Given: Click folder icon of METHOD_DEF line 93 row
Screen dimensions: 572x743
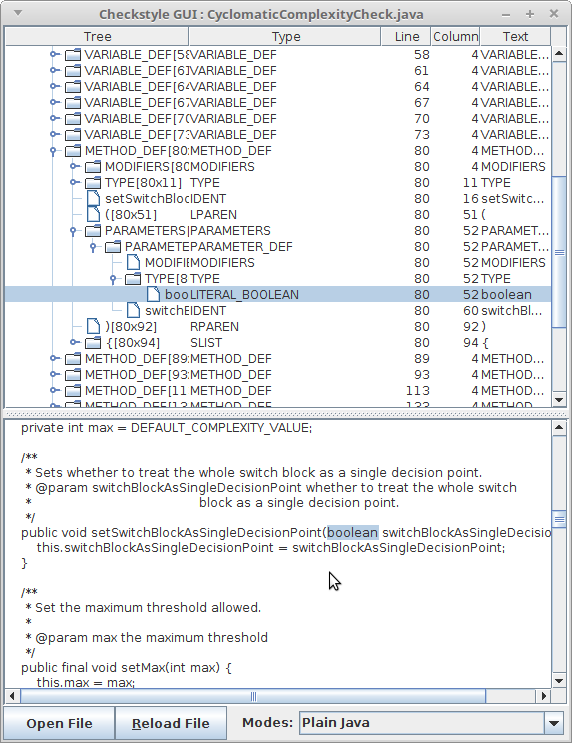Looking at the screenshot, I should pos(73,375).
